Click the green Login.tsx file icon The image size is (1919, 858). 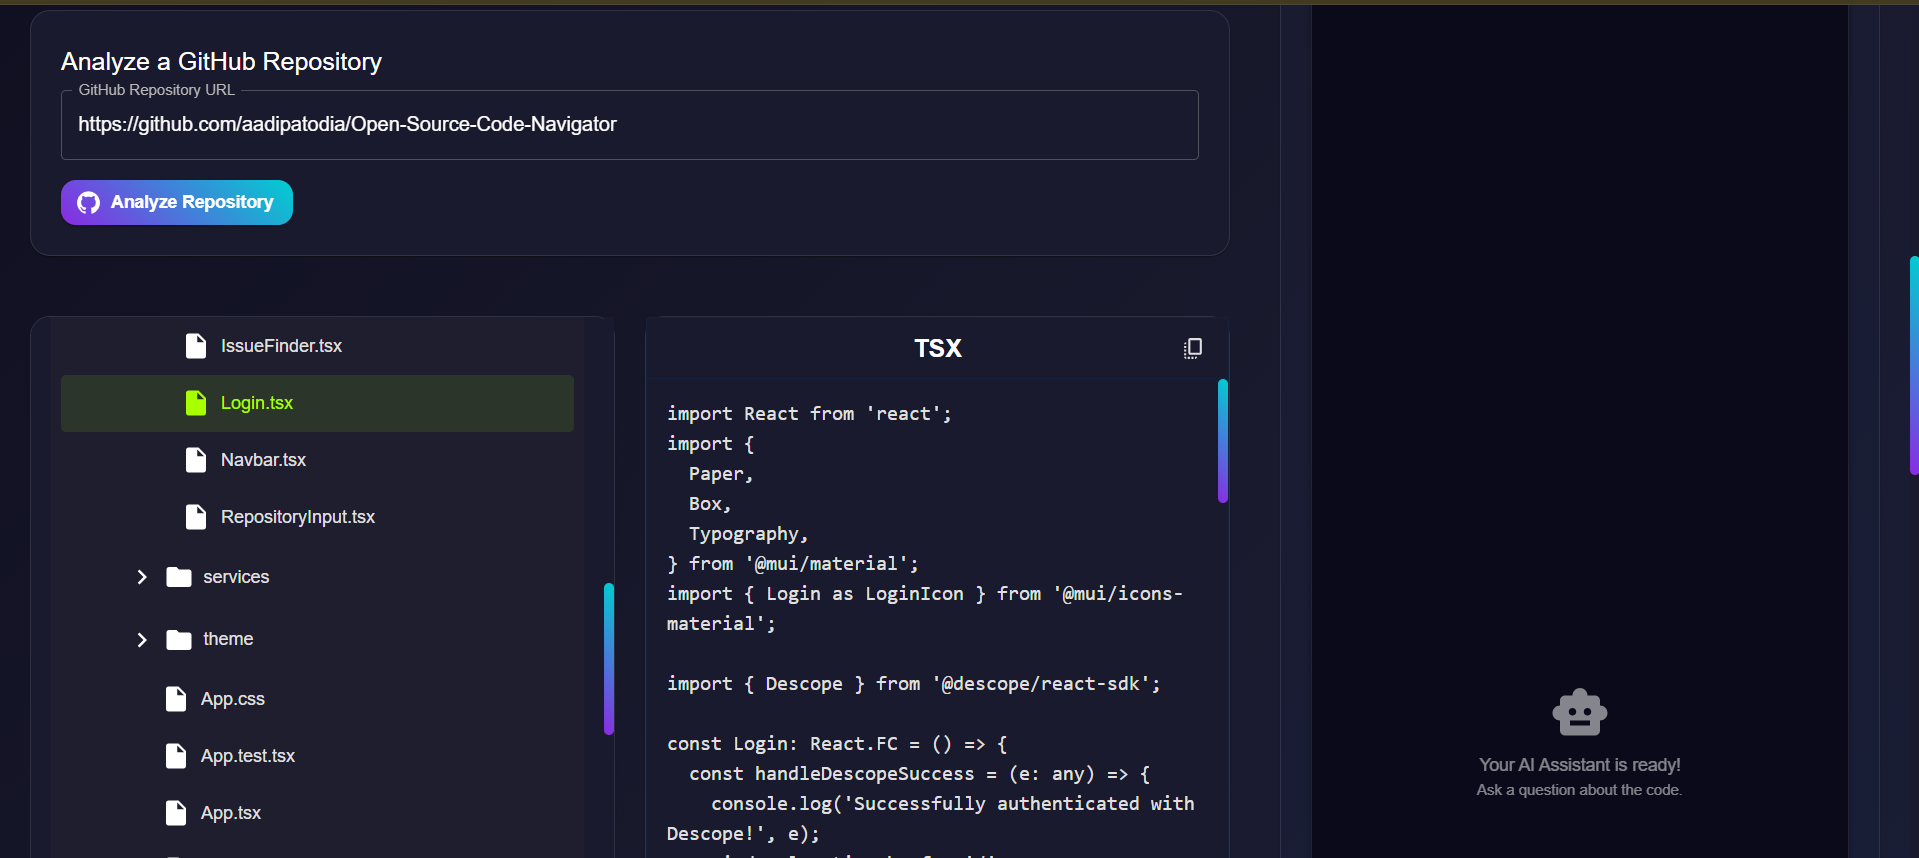[x=196, y=403]
